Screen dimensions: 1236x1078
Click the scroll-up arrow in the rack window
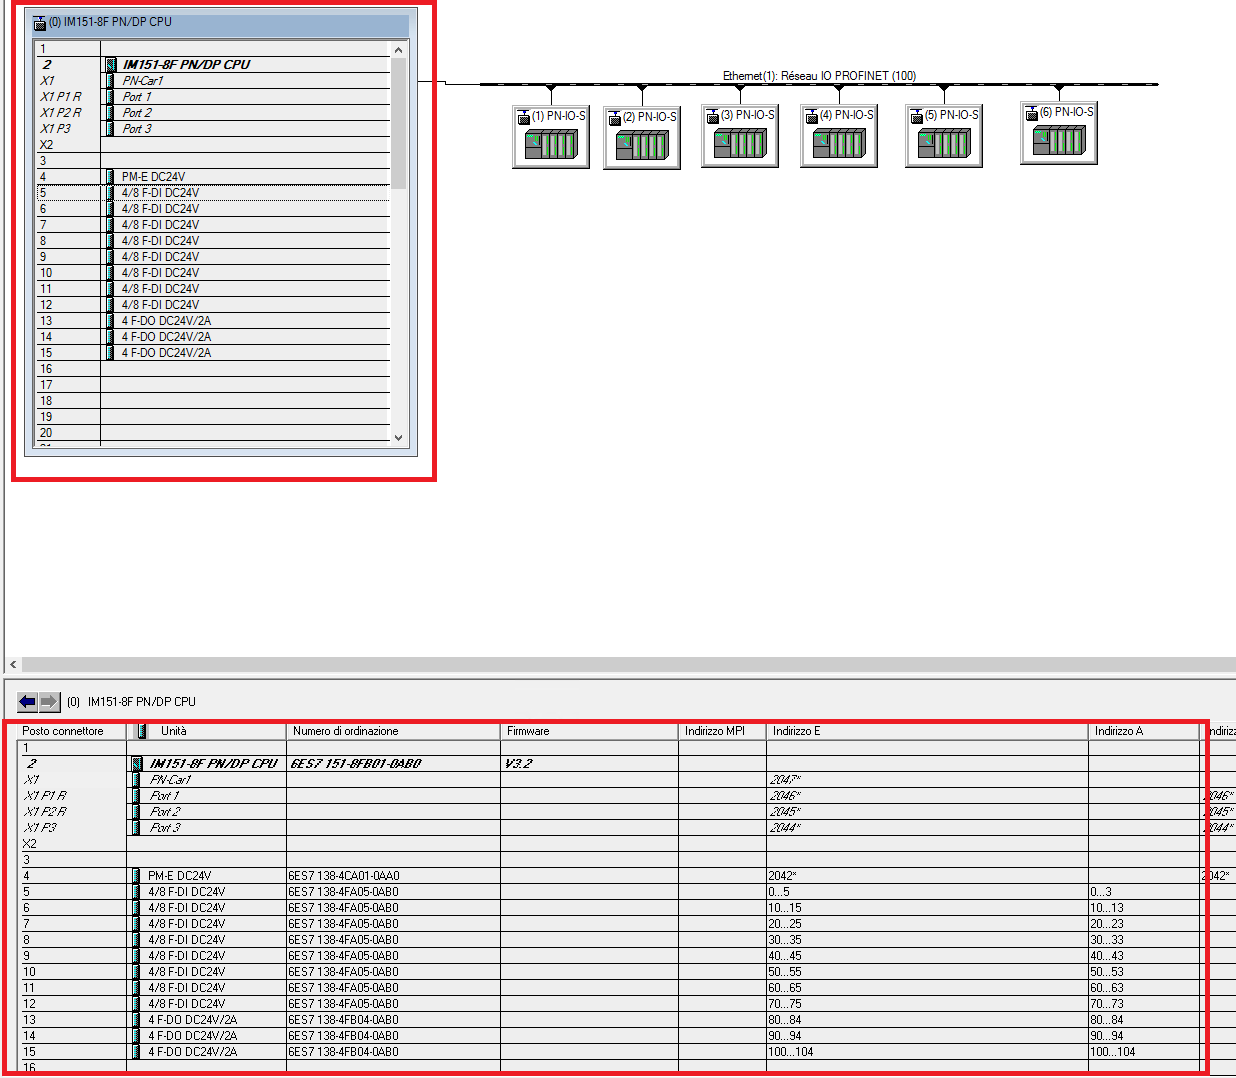click(x=398, y=50)
